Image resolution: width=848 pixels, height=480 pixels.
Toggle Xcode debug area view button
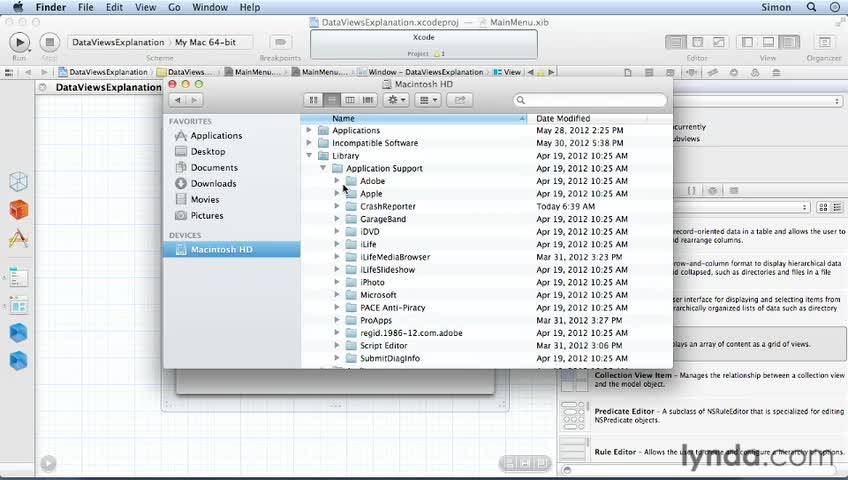pos(768,42)
